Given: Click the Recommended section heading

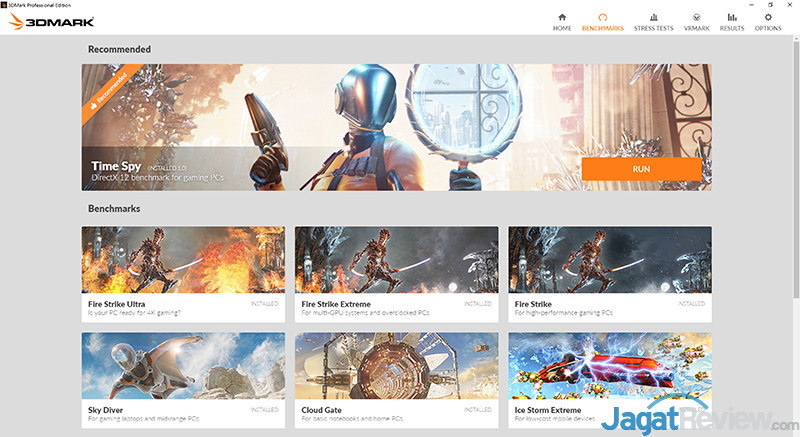Looking at the screenshot, I should click(119, 49).
